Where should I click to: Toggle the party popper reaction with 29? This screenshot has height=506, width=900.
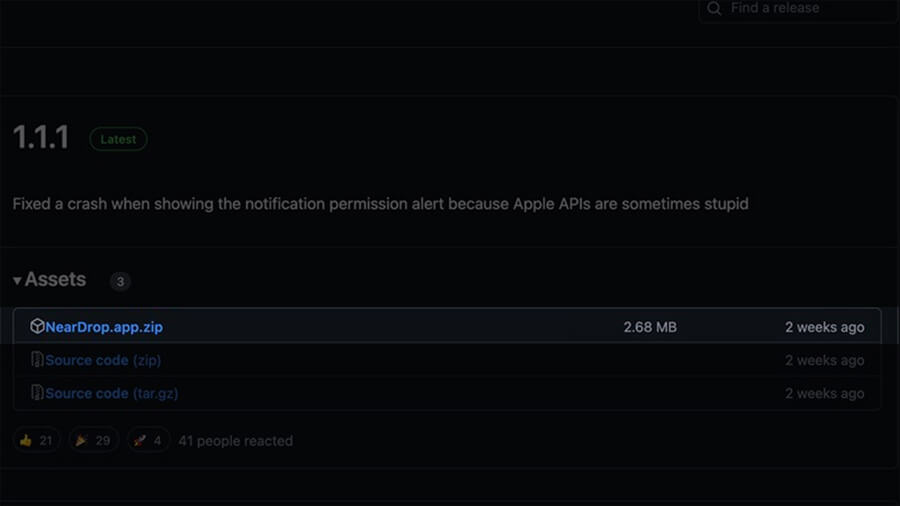click(93, 440)
